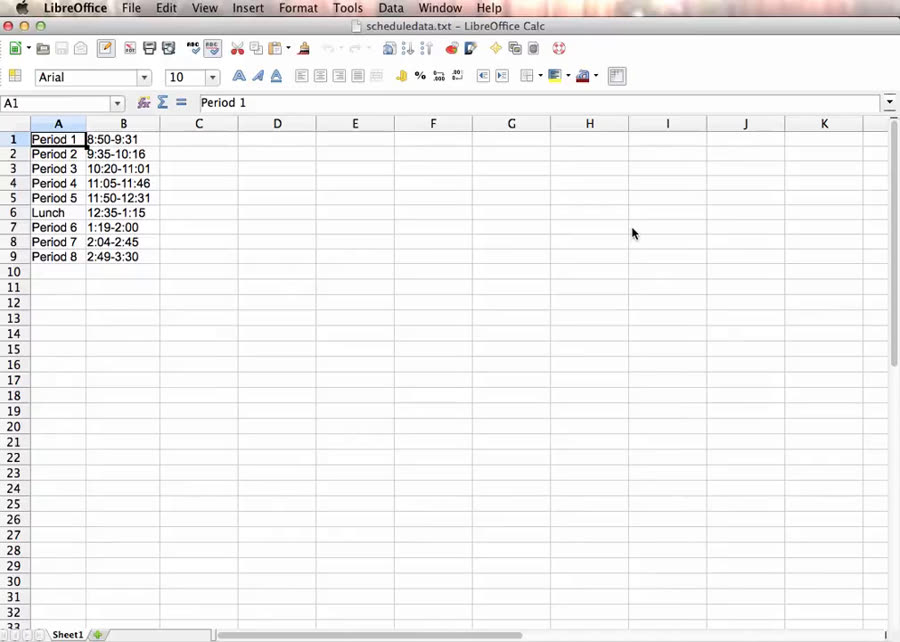The width and height of the screenshot is (900, 642).
Task: Open the font size 10 dropdown
Action: [x=212, y=77]
